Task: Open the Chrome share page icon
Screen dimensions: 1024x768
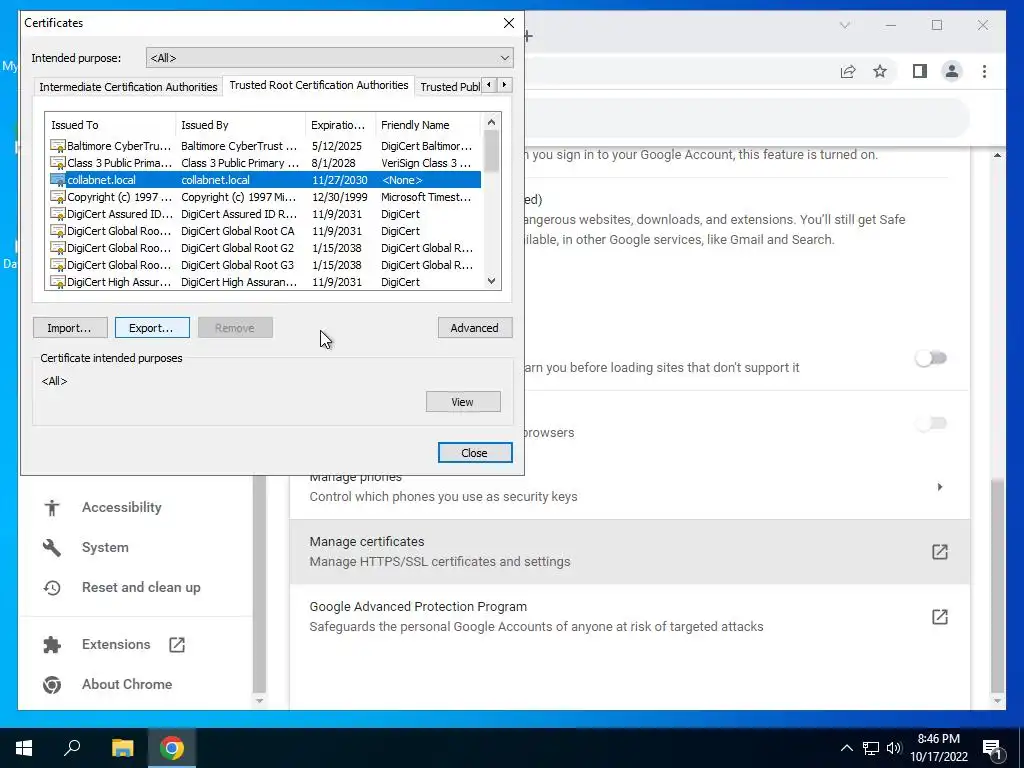Action: point(848,71)
